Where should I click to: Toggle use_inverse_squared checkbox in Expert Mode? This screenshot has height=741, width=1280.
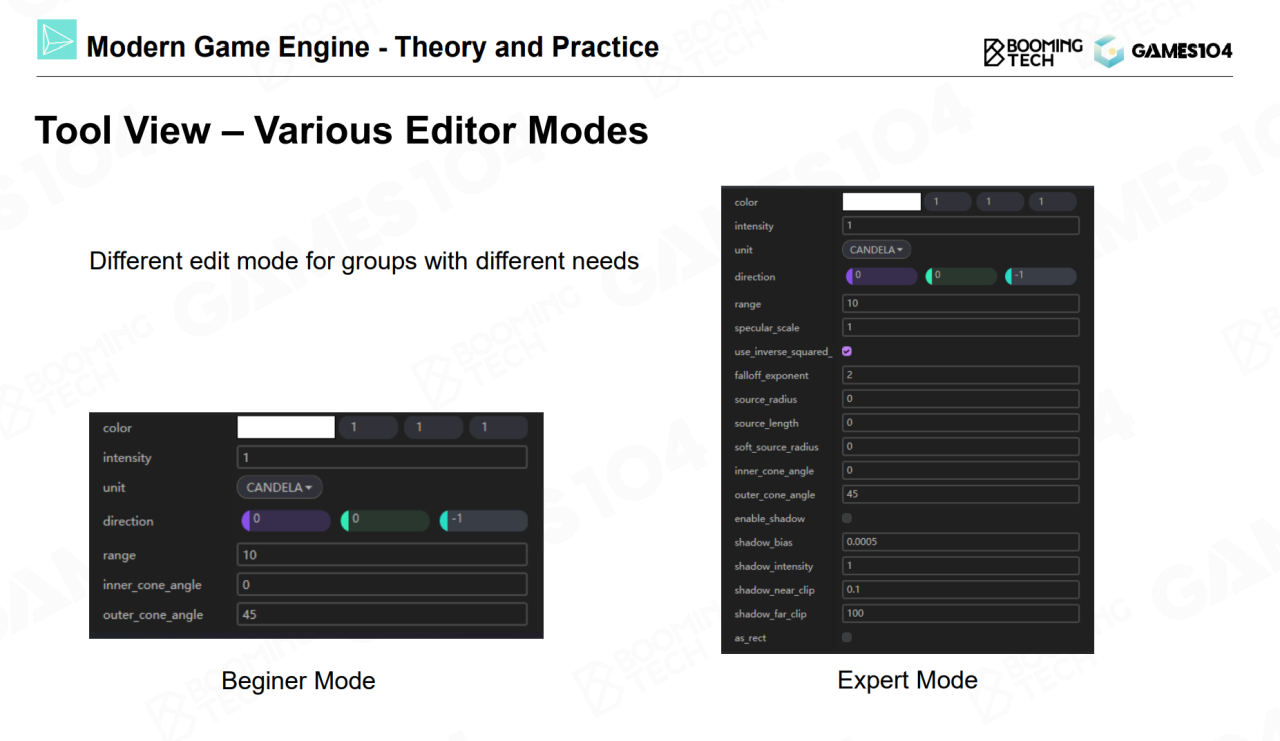coord(847,352)
